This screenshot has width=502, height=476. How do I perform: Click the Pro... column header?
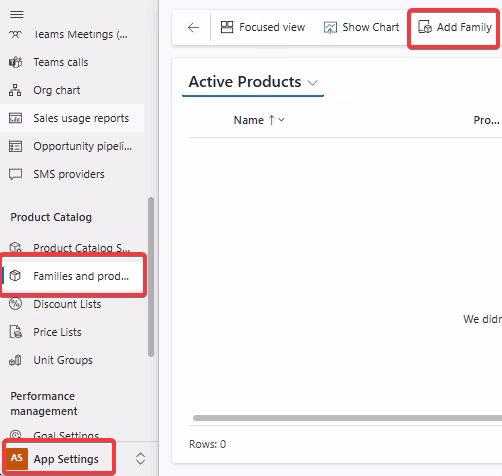pos(486,120)
